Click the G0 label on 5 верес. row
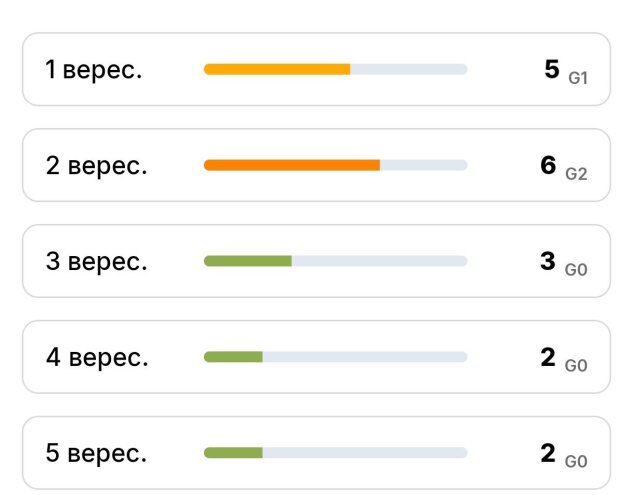This screenshot has width=620, height=495. pos(576,462)
